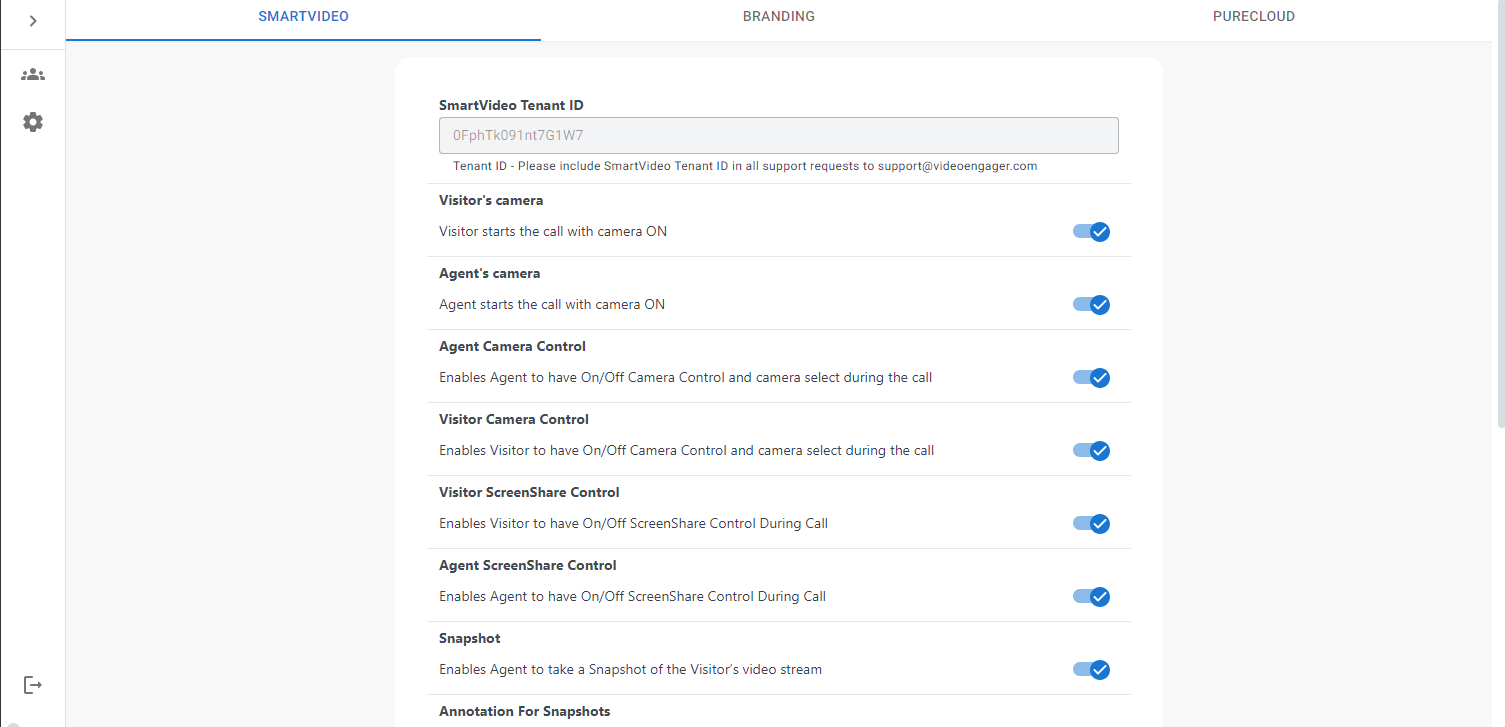Viewport: 1505px width, 727px height.
Task: Click the 'Visitor Camera Control' heading
Action: click(x=514, y=419)
